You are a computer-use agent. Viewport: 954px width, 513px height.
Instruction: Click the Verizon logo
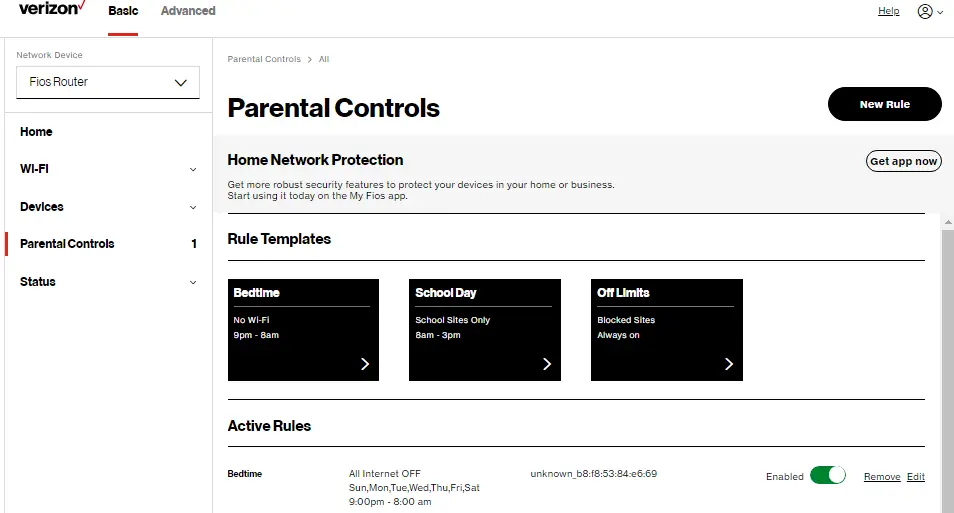coord(52,8)
